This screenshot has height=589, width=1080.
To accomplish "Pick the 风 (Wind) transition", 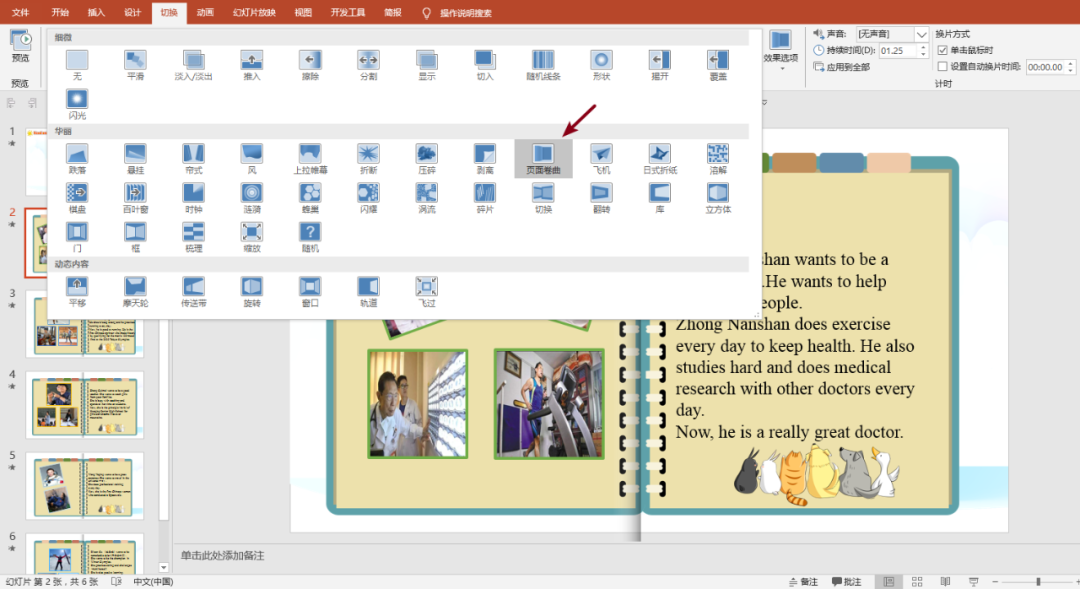I will pyautogui.click(x=251, y=158).
